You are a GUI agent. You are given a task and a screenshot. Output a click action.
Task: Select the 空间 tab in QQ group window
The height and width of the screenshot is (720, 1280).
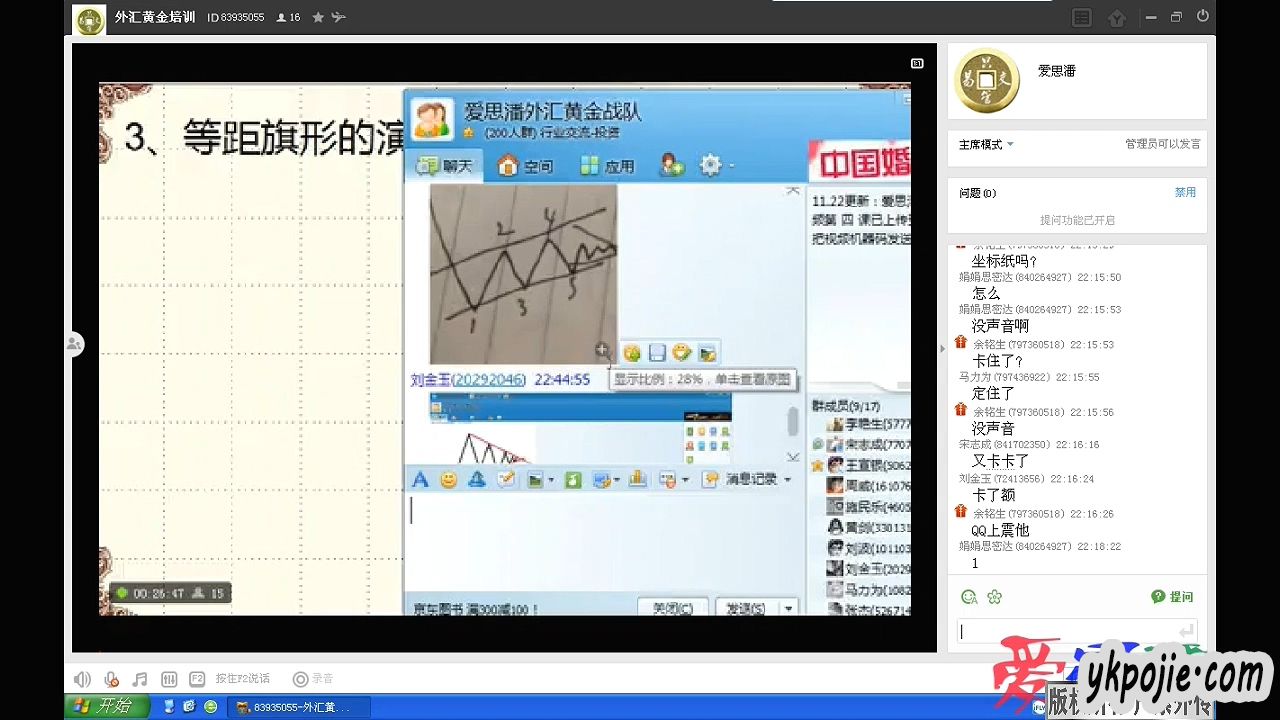[526, 166]
